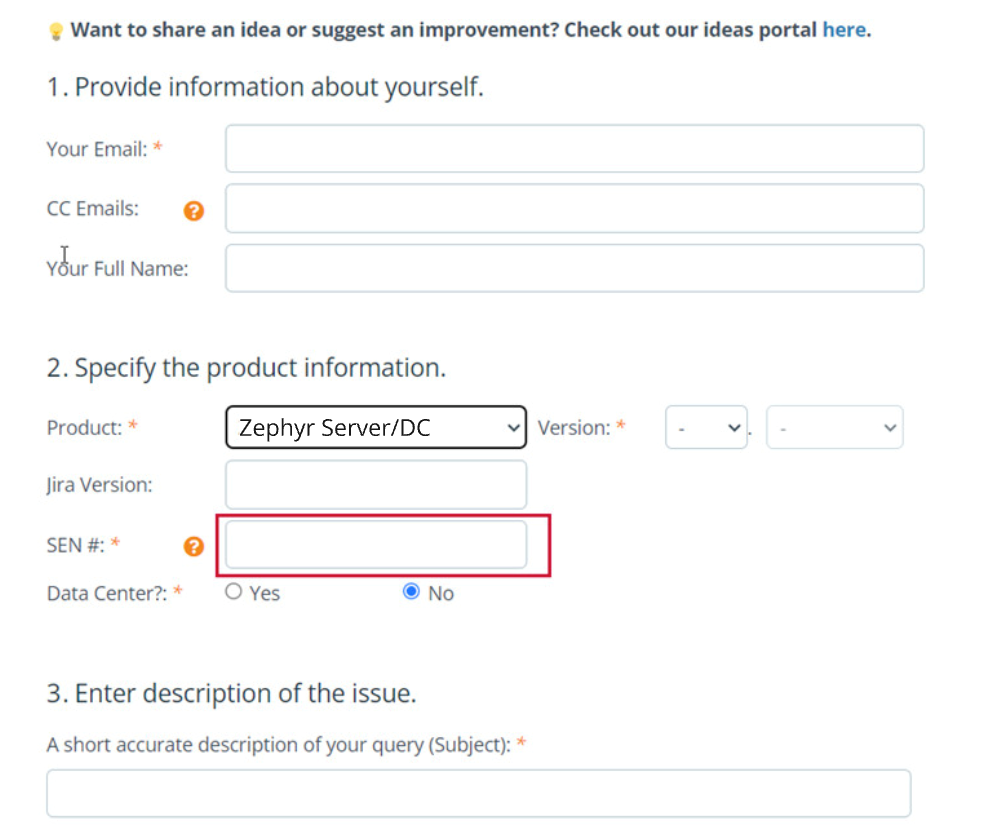Image resolution: width=984 pixels, height=830 pixels.
Task: Click the SEN # help question icon
Action: point(192,546)
